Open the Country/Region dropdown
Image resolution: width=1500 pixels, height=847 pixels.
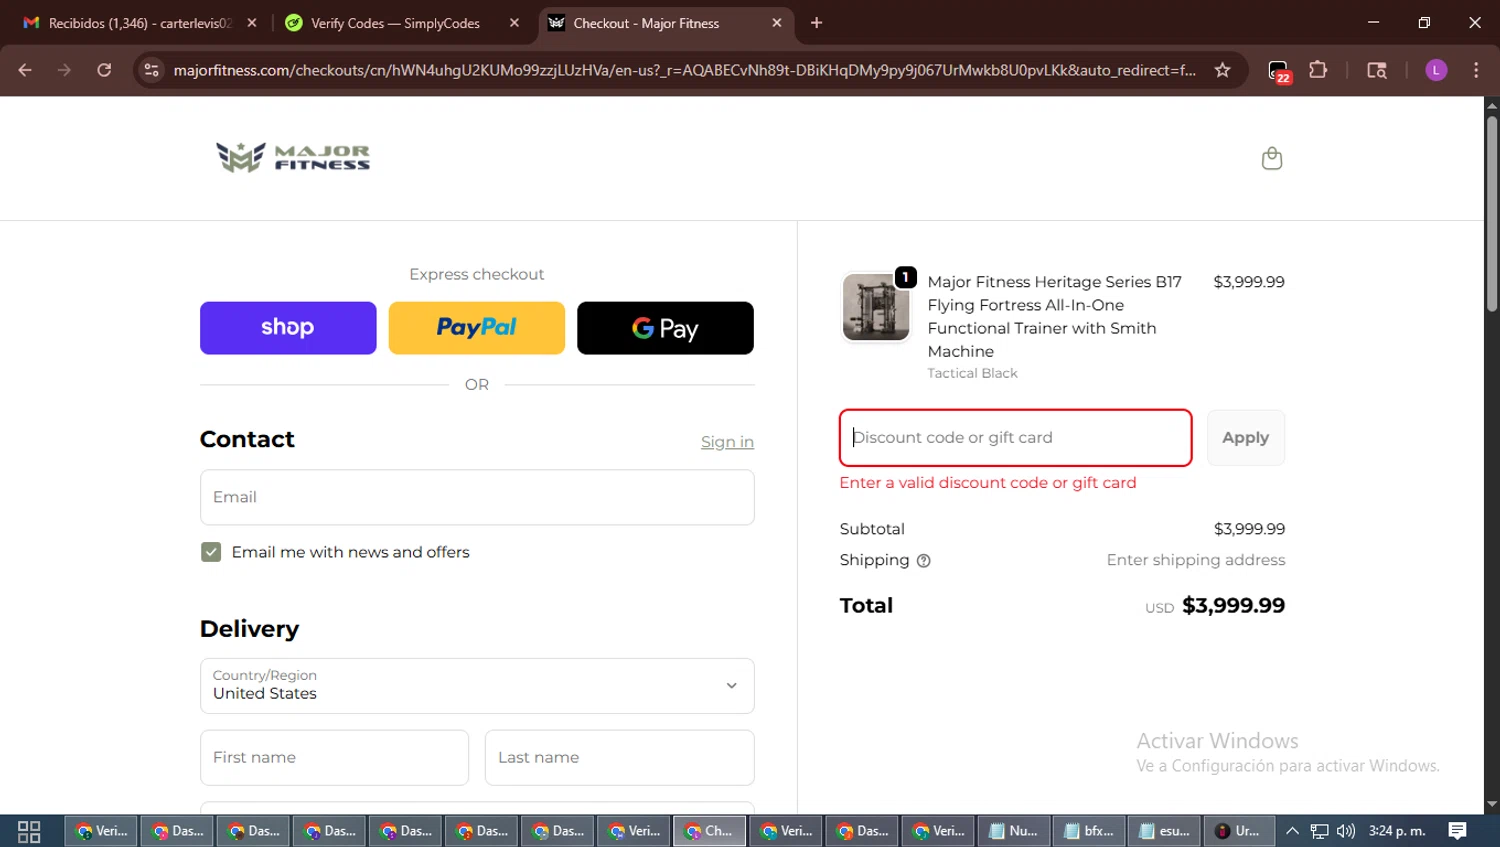pos(477,686)
